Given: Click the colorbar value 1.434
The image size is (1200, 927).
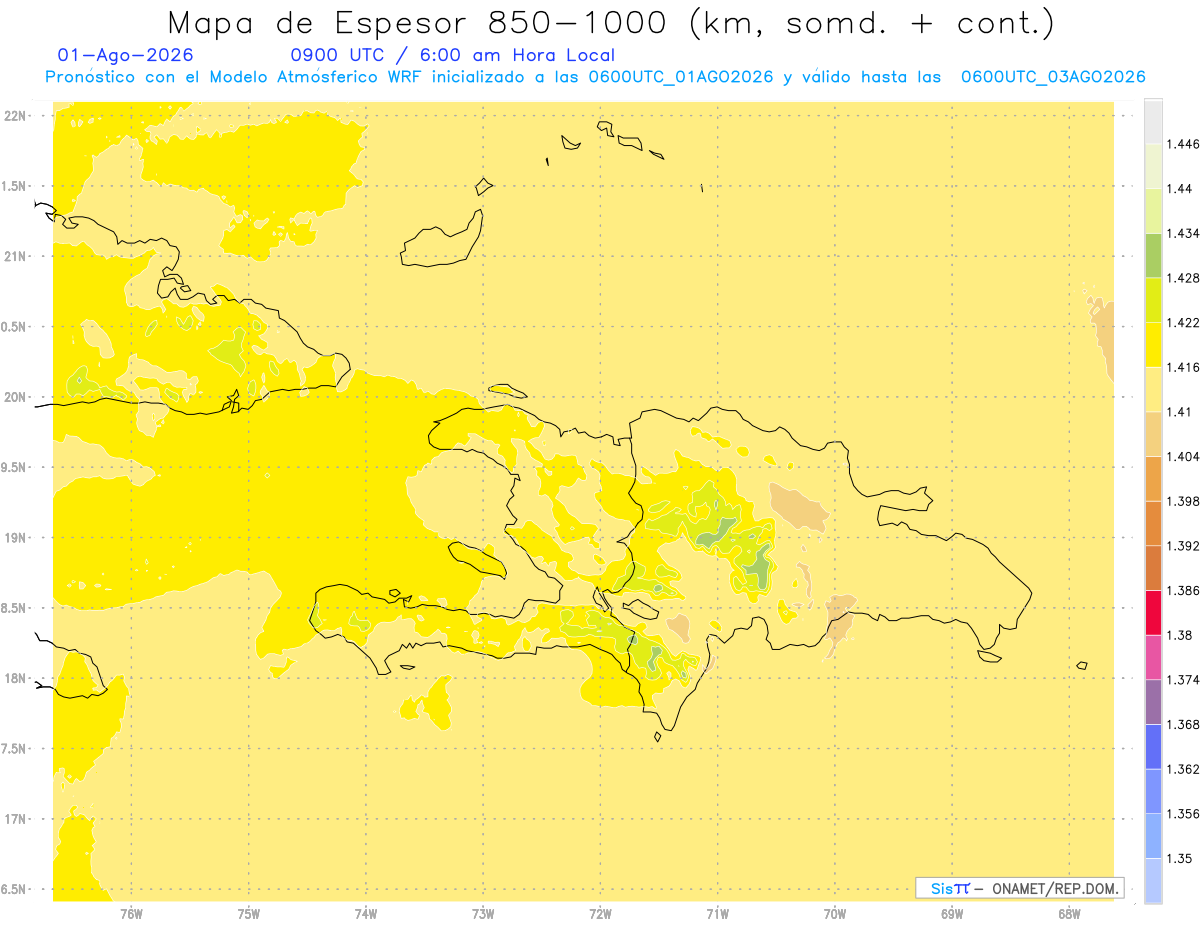Looking at the screenshot, I should coord(1183,233).
